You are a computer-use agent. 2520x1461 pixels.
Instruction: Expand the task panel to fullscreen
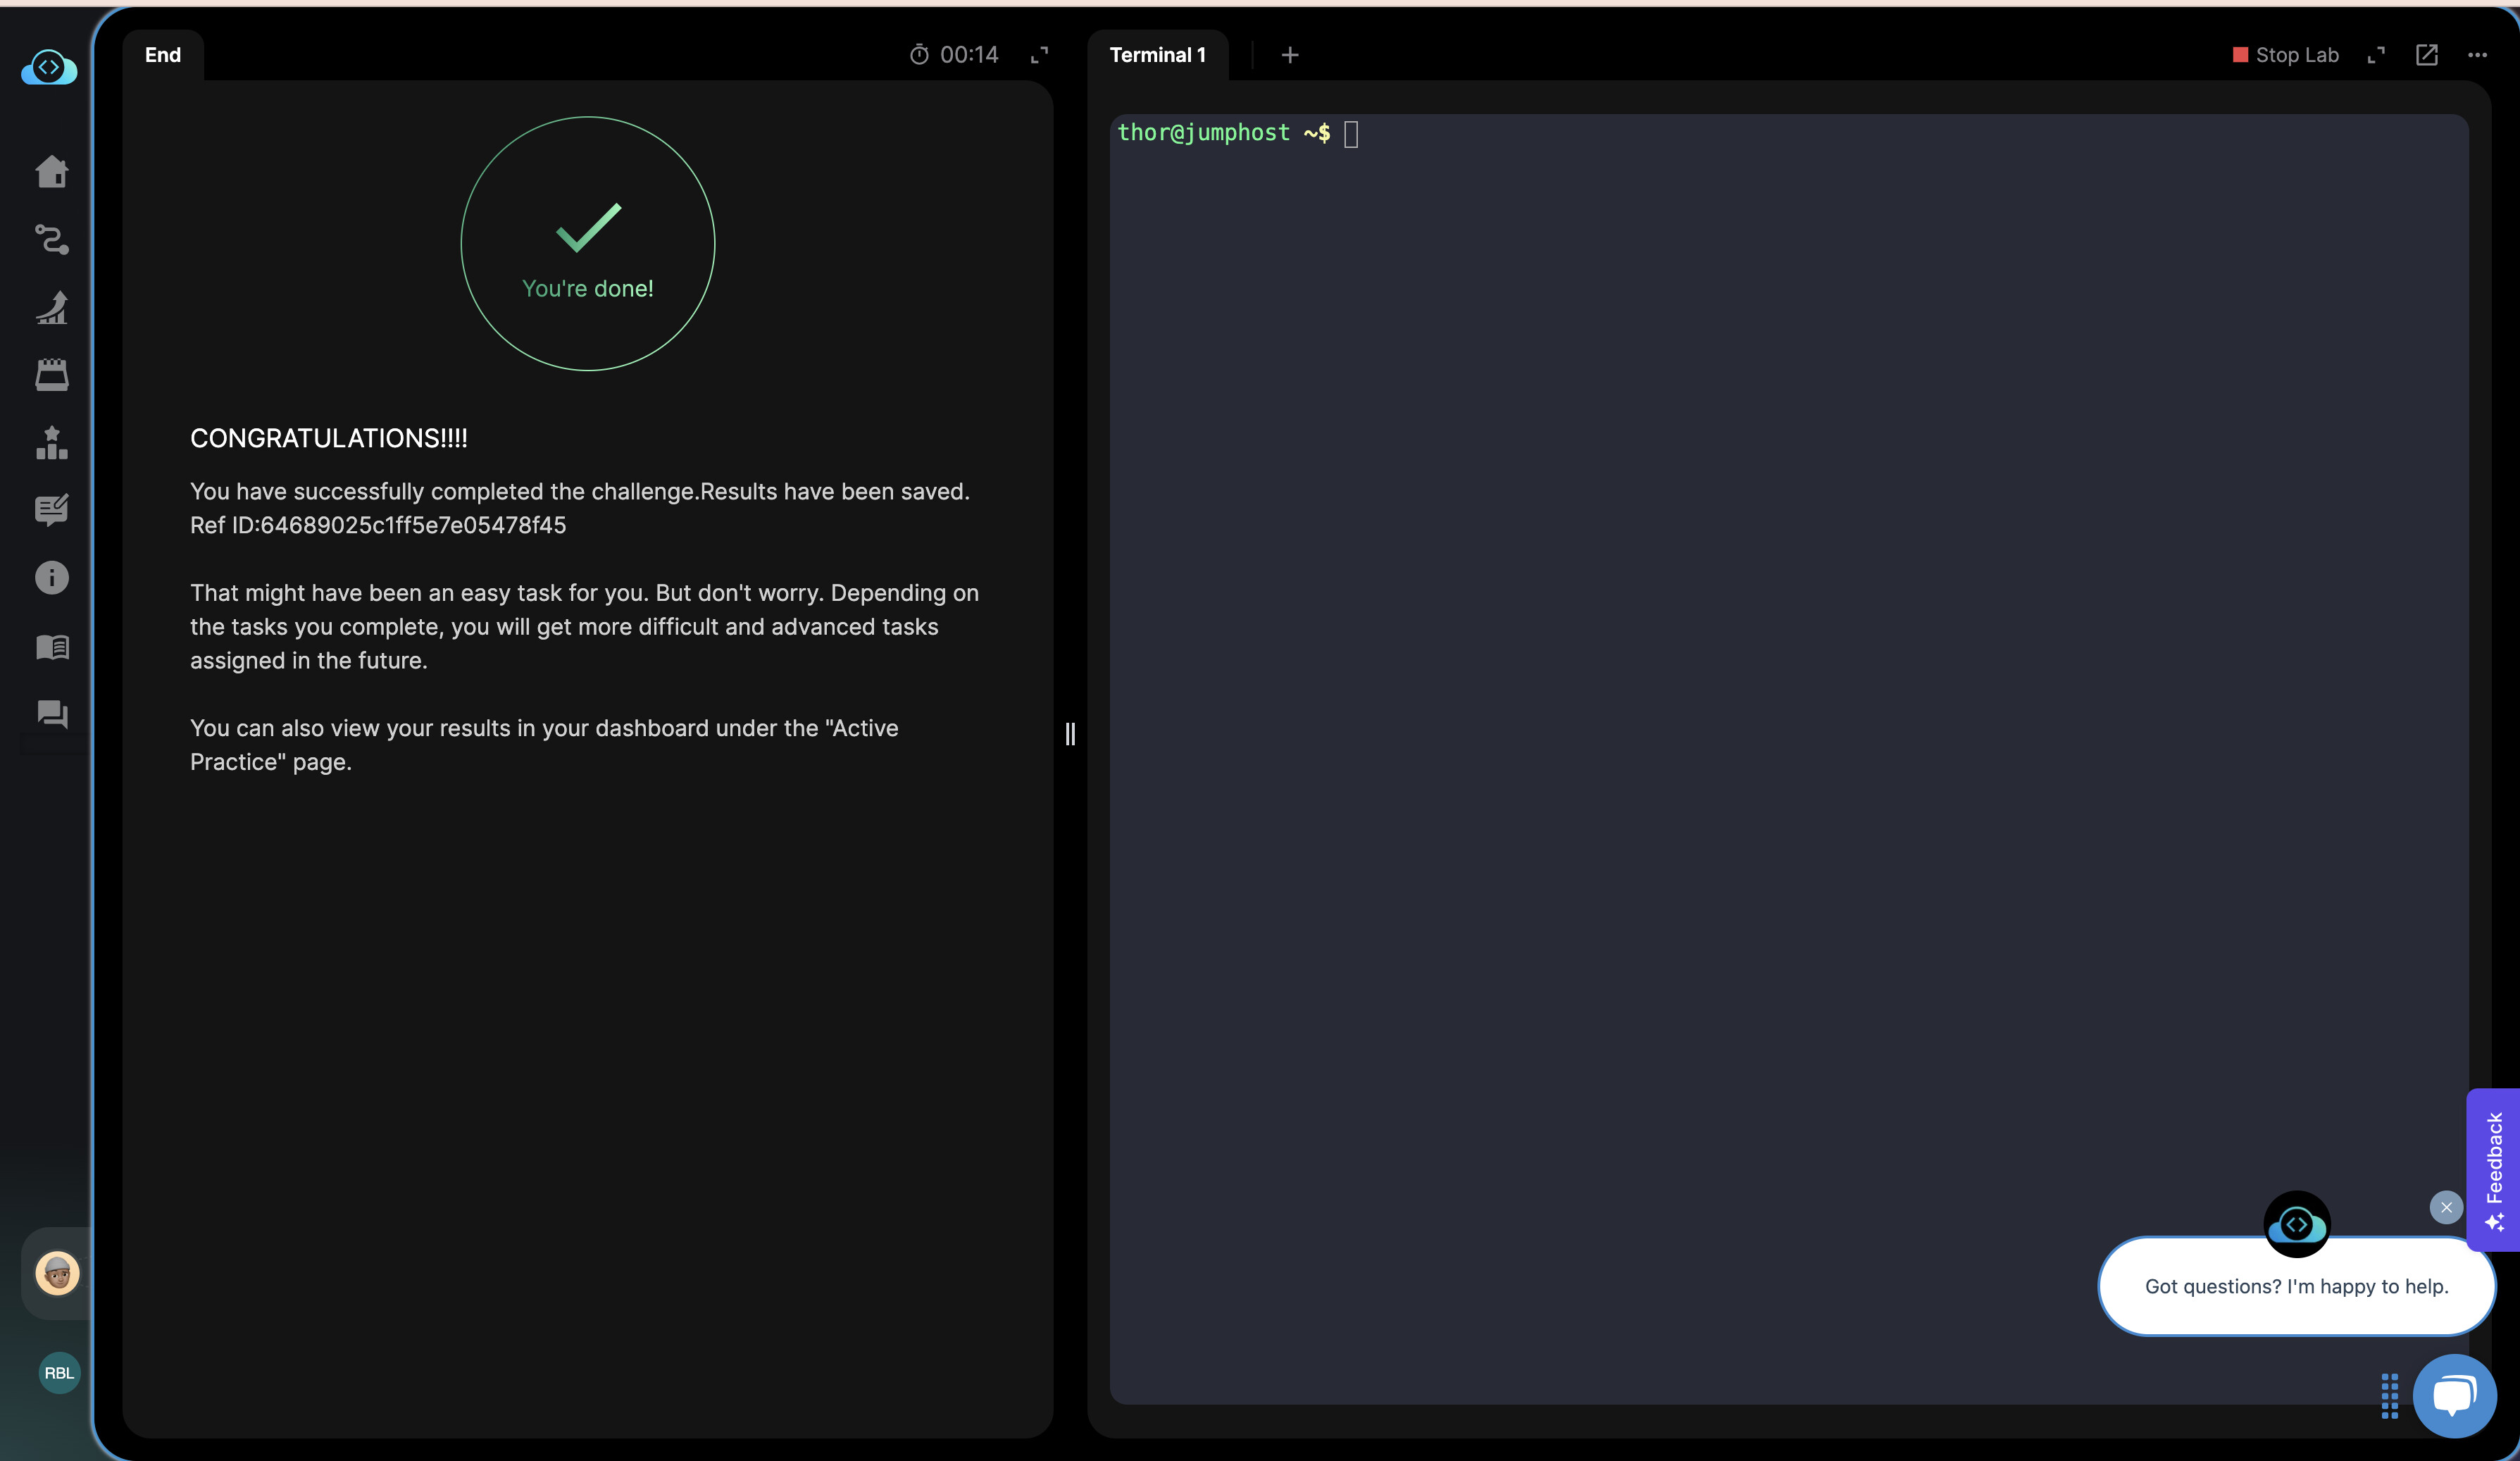(1040, 55)
